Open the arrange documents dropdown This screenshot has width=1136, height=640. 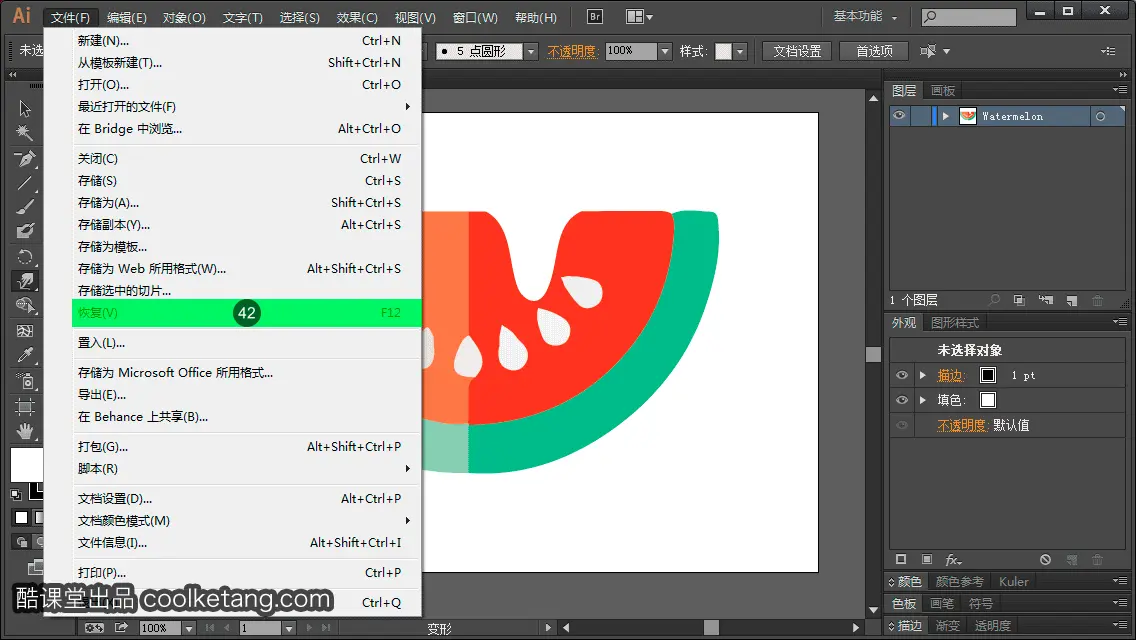tap(639, 16)
